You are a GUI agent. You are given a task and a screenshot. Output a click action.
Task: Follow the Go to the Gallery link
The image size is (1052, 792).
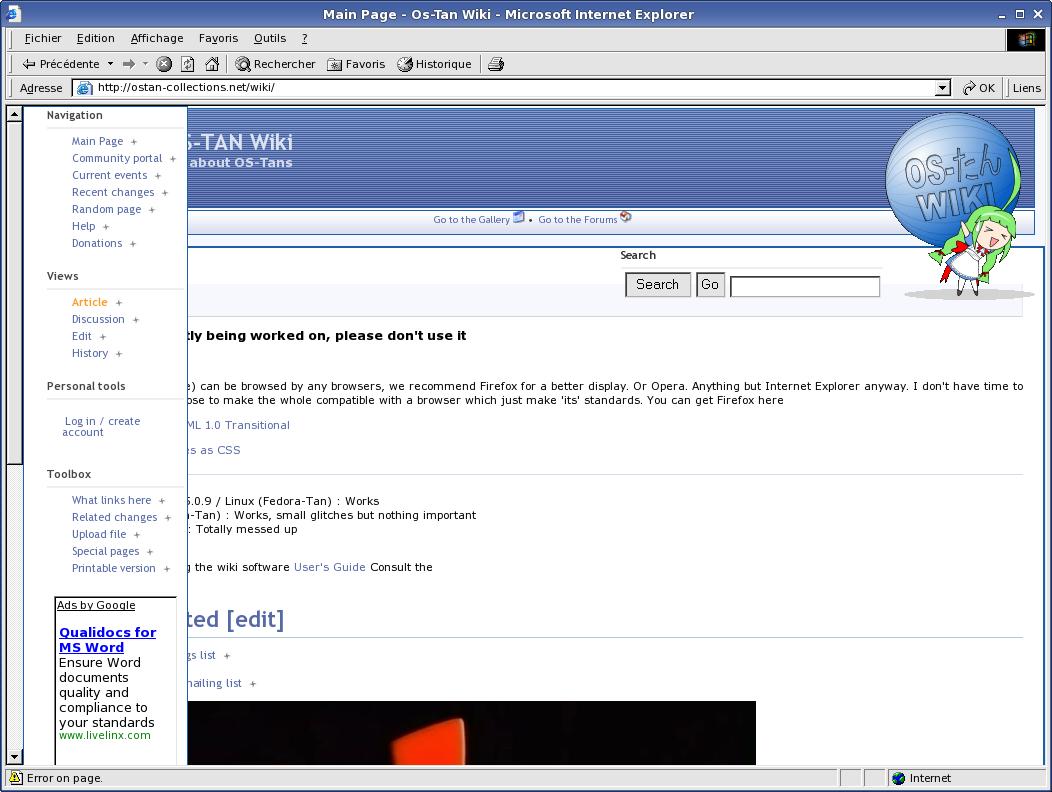471,219
